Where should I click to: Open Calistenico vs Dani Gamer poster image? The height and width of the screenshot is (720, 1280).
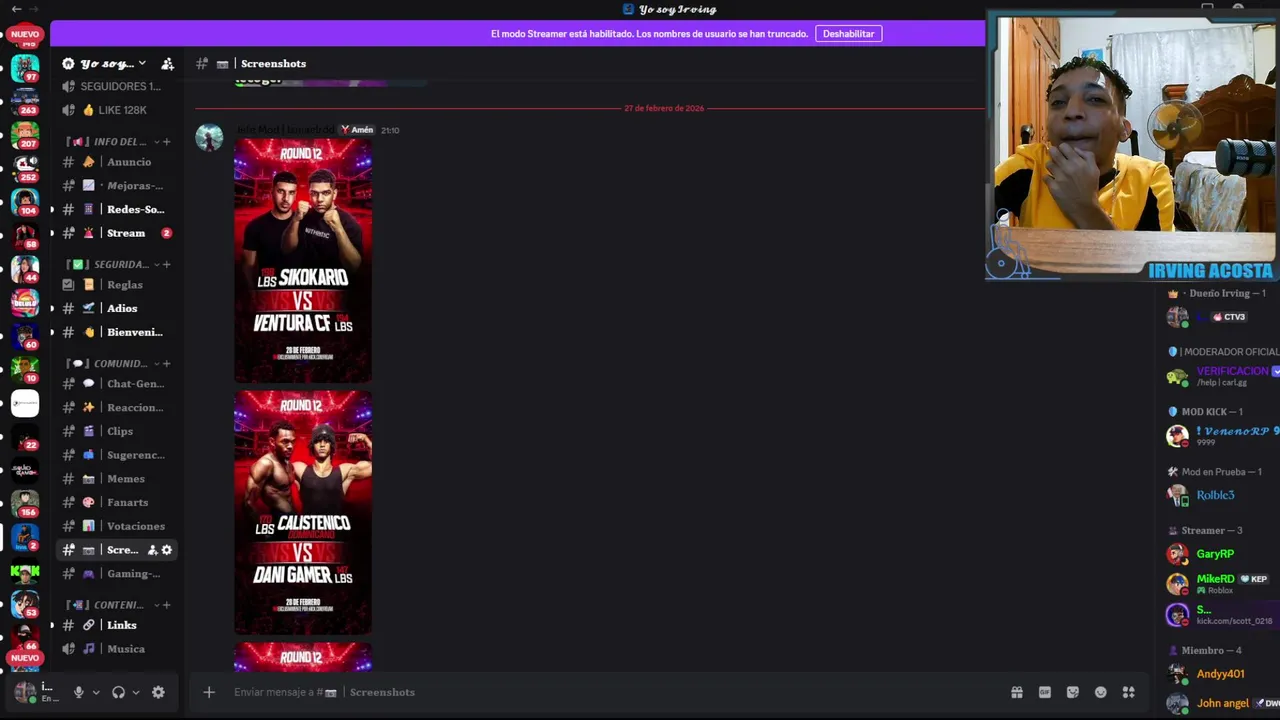[x=303, y=512]
